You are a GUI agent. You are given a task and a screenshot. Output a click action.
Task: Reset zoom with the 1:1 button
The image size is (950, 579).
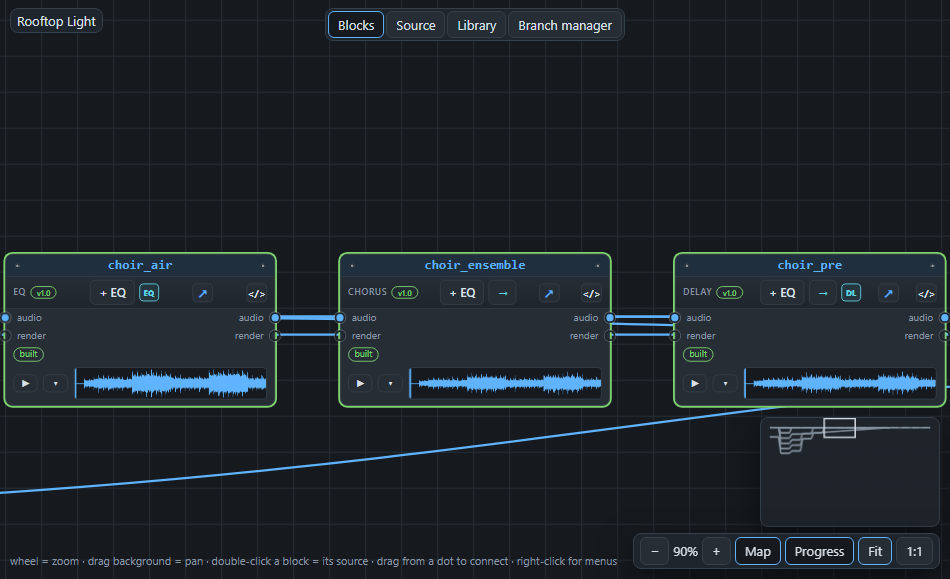pos(914,551)
